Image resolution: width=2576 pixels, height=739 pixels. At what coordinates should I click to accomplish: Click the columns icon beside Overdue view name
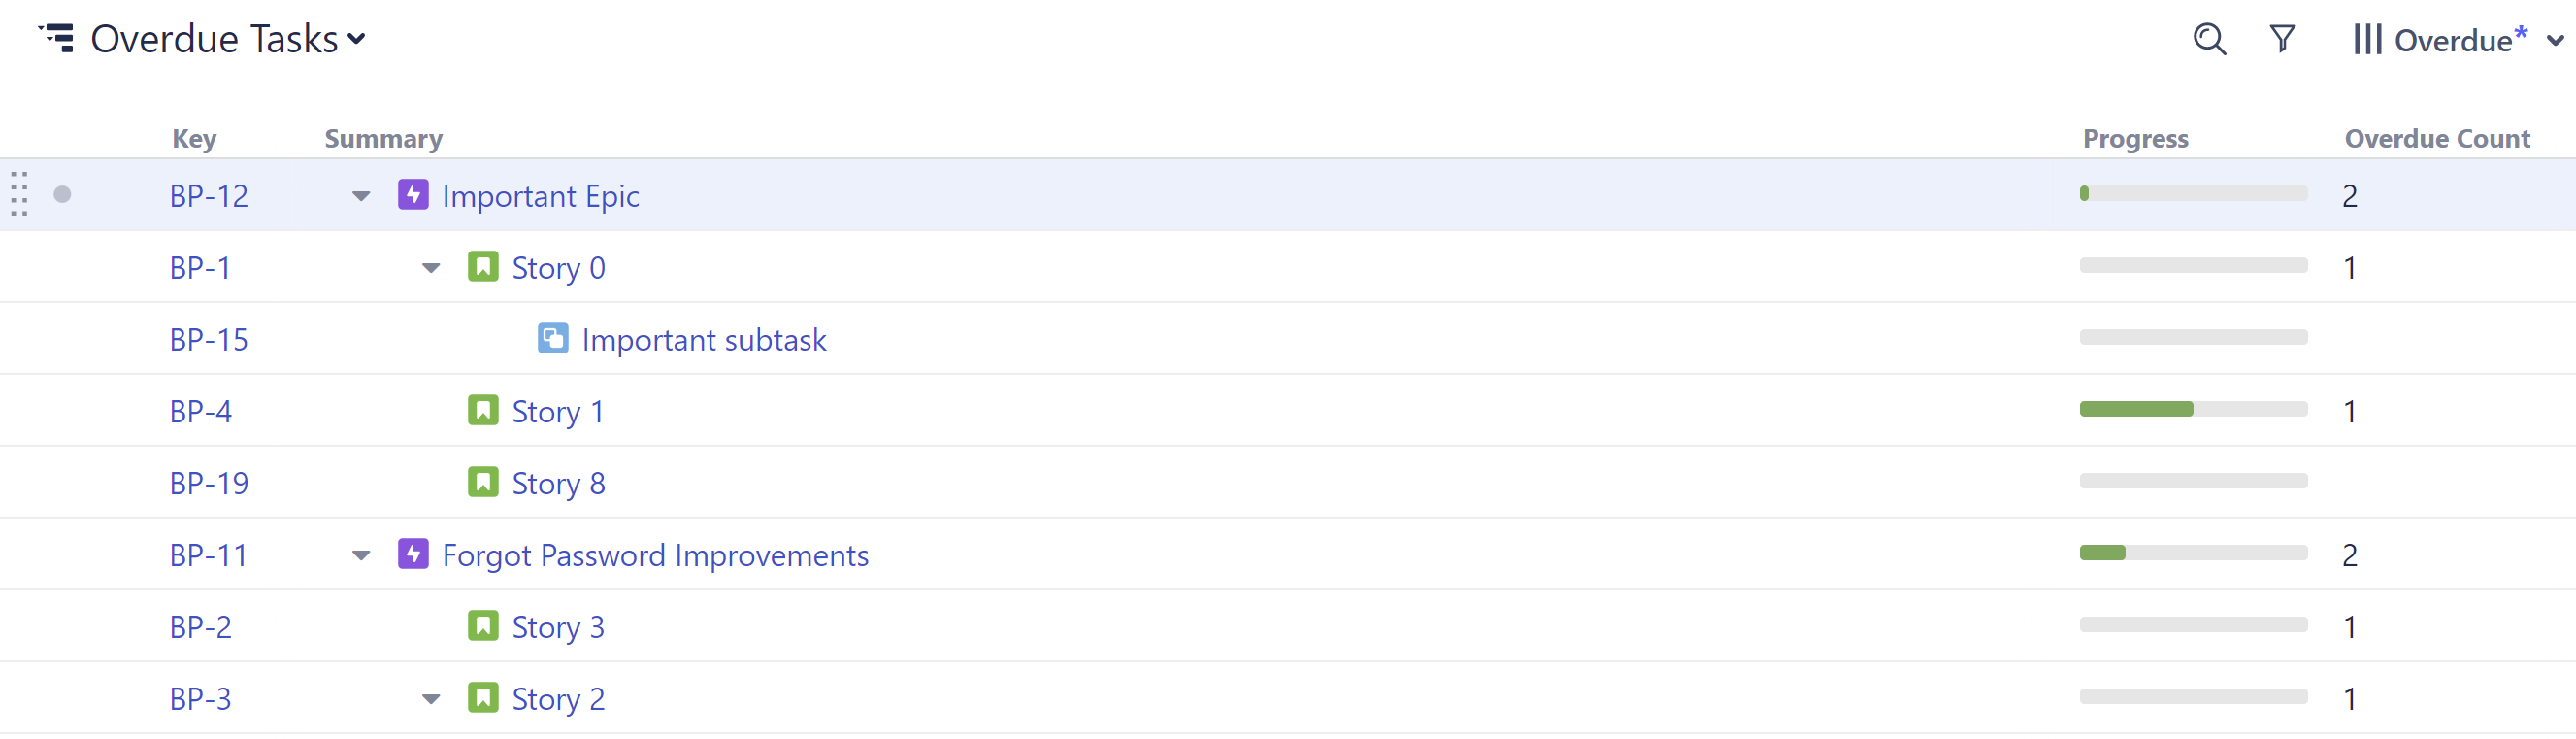[x=2370, y=39]
